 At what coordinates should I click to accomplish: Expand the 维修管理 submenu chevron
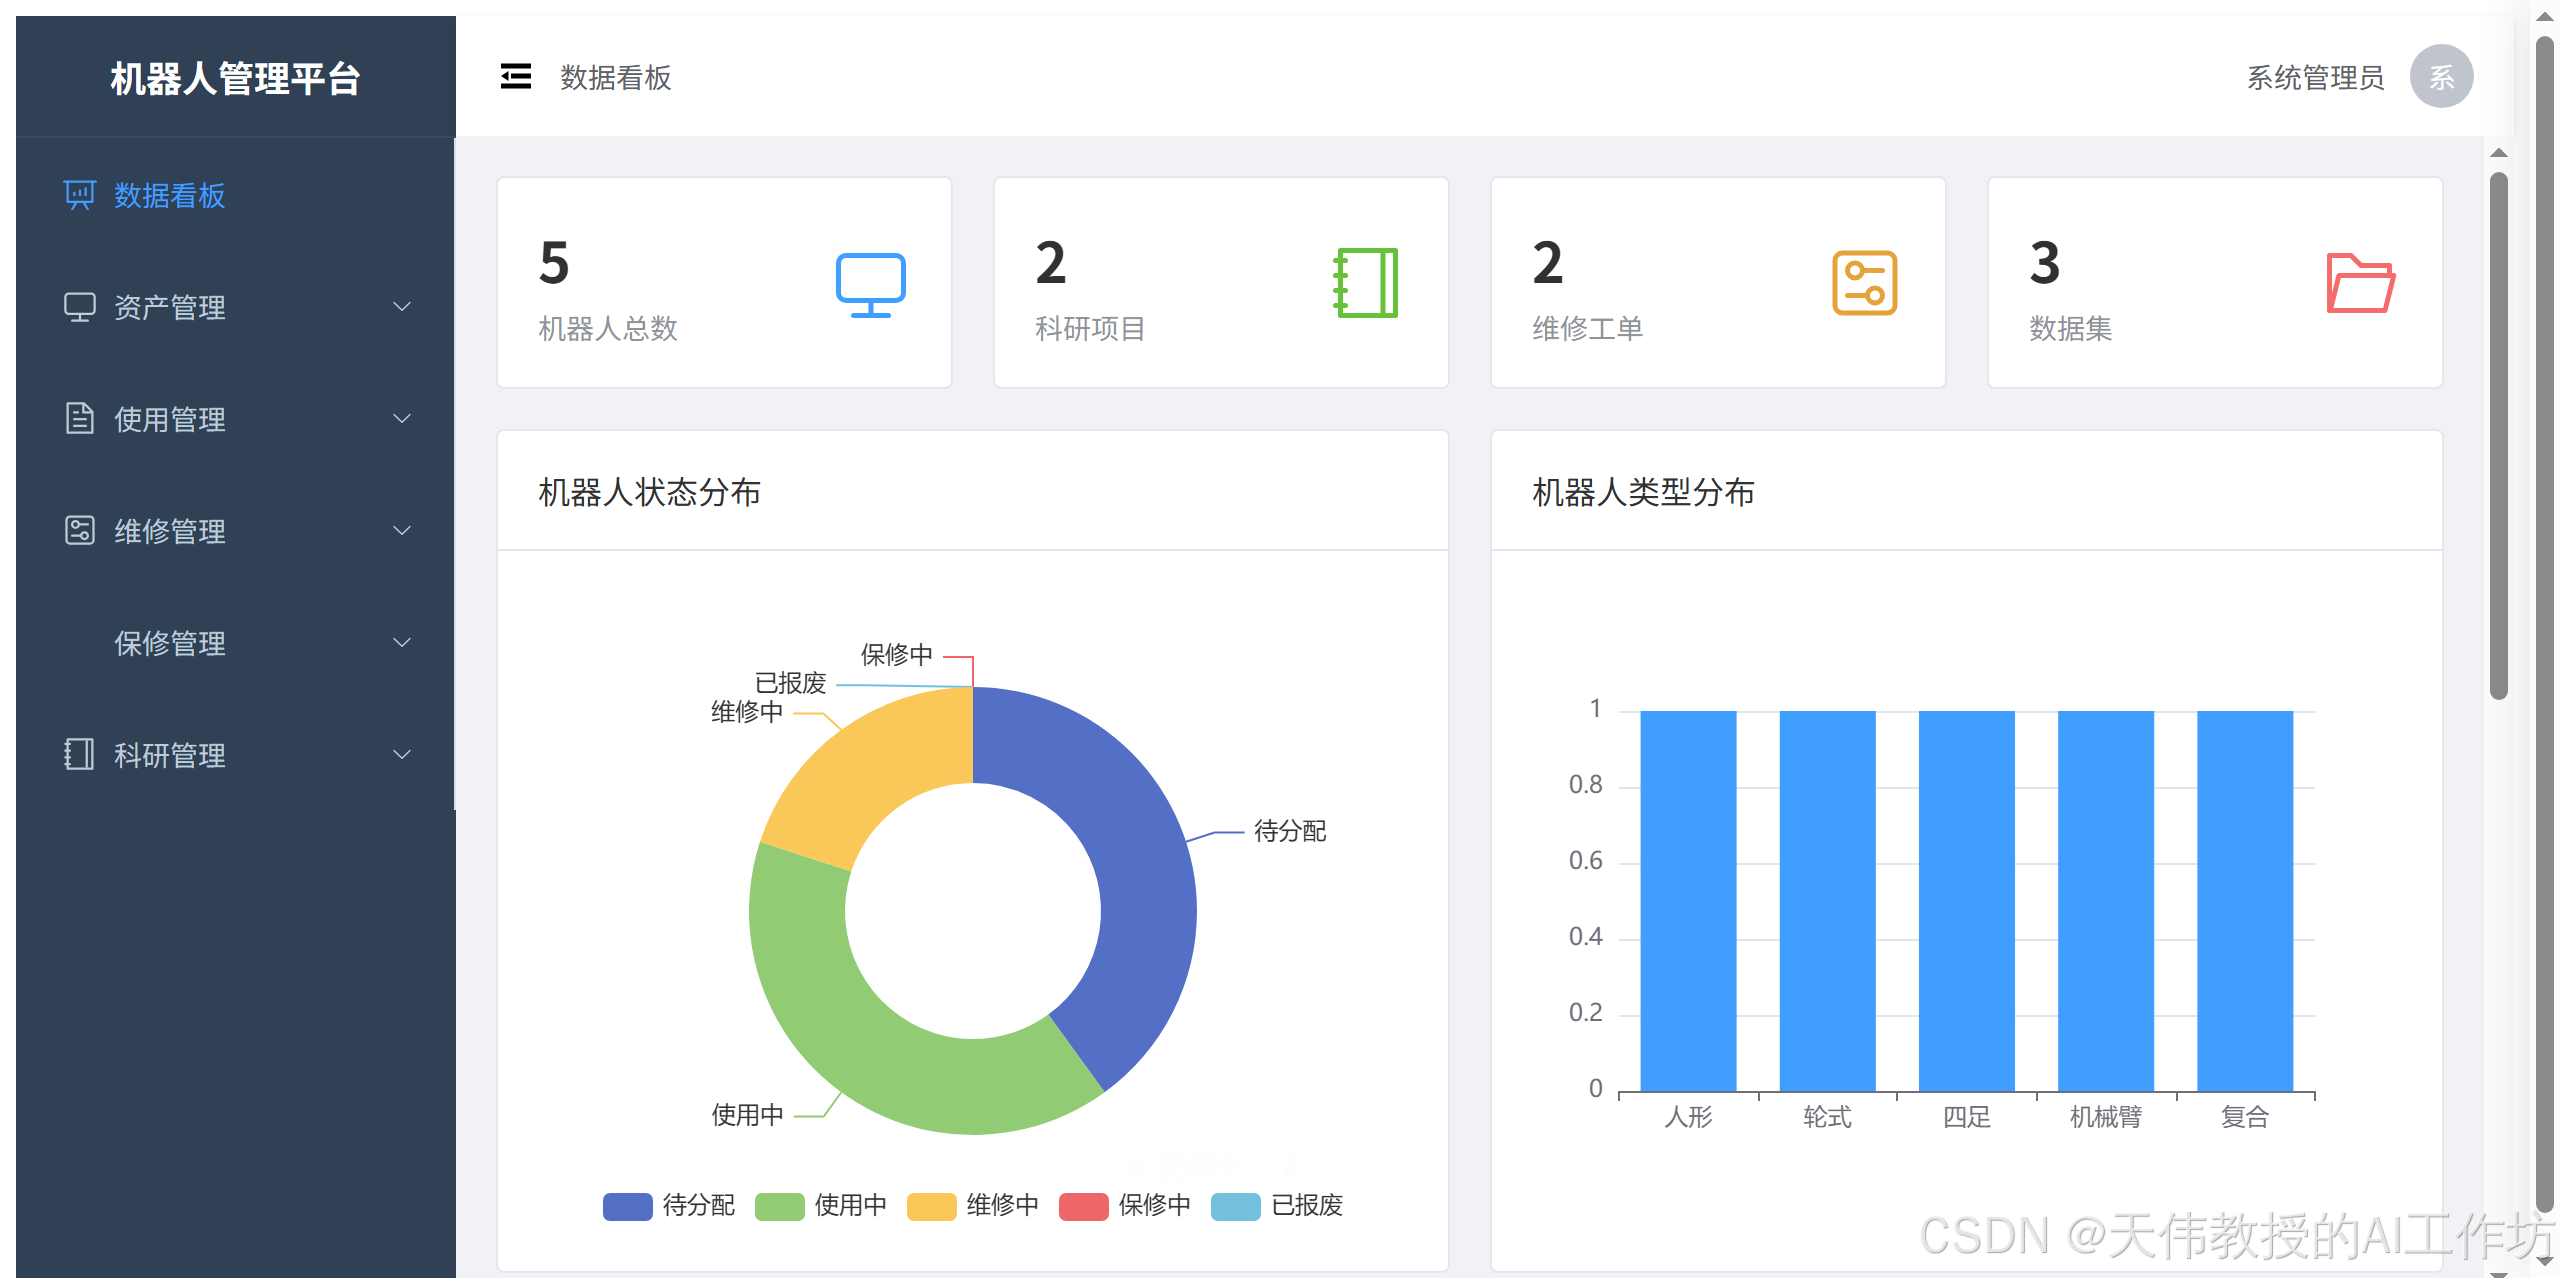coord(402,531)
